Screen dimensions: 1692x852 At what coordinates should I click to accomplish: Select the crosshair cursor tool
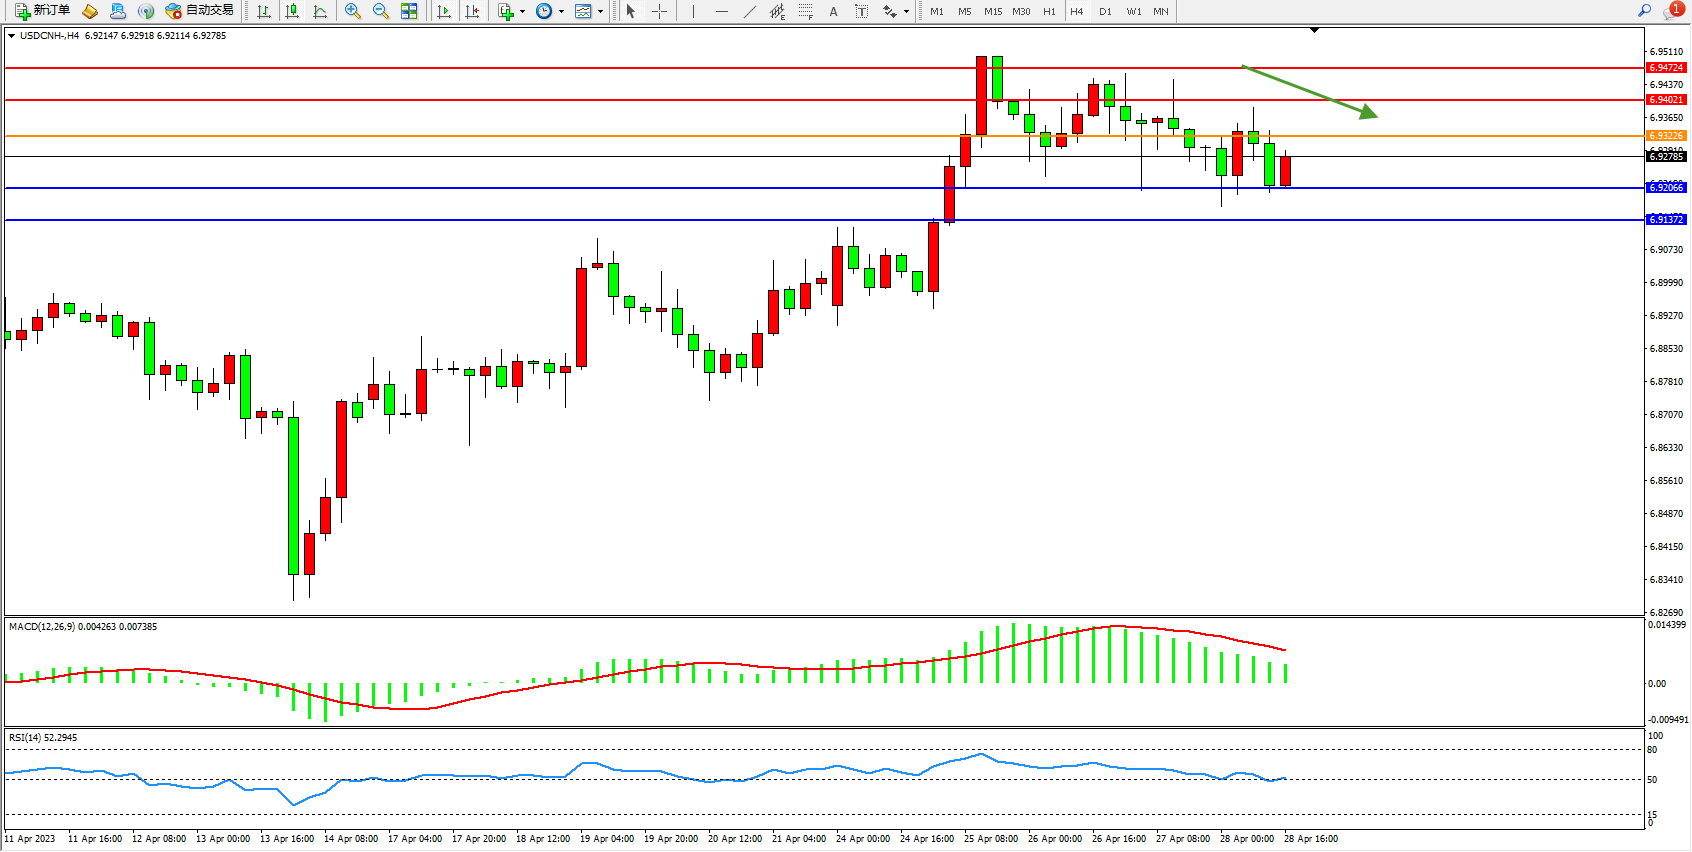660,11
